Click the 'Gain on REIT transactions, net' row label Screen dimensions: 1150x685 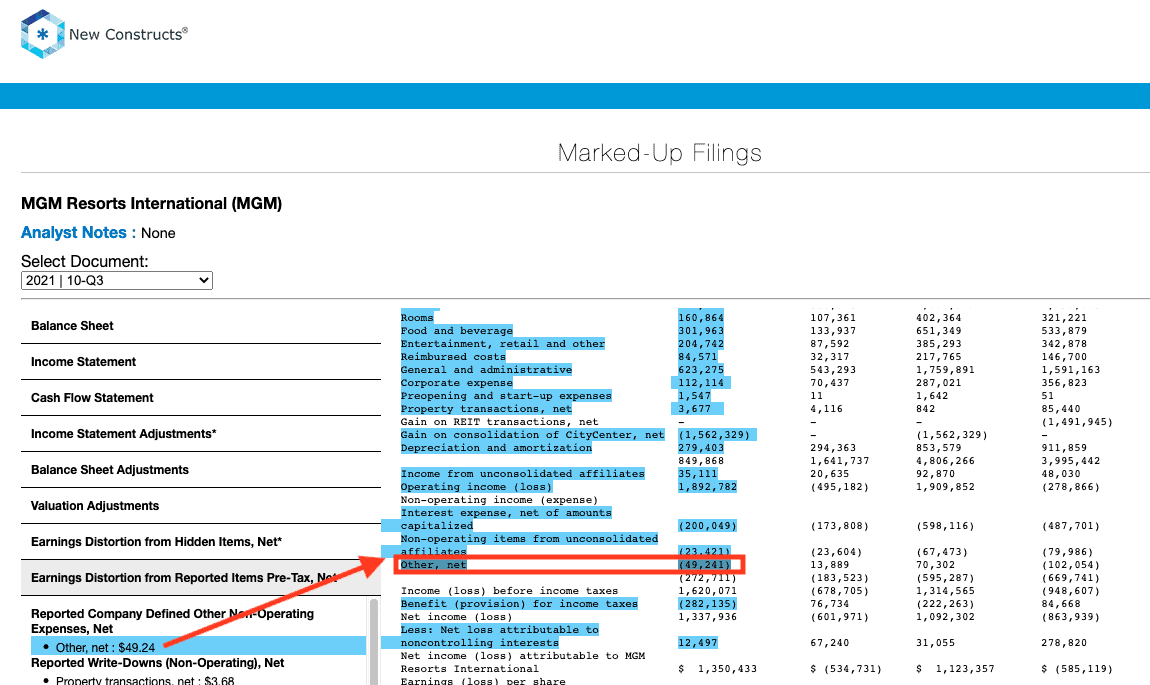(499, 422)
